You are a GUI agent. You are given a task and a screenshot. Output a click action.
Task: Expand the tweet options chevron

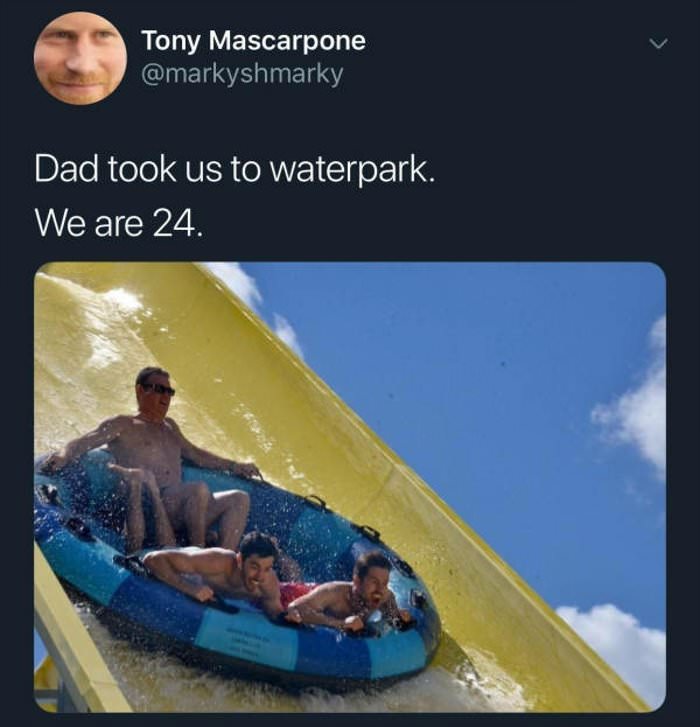coord(658,44)
